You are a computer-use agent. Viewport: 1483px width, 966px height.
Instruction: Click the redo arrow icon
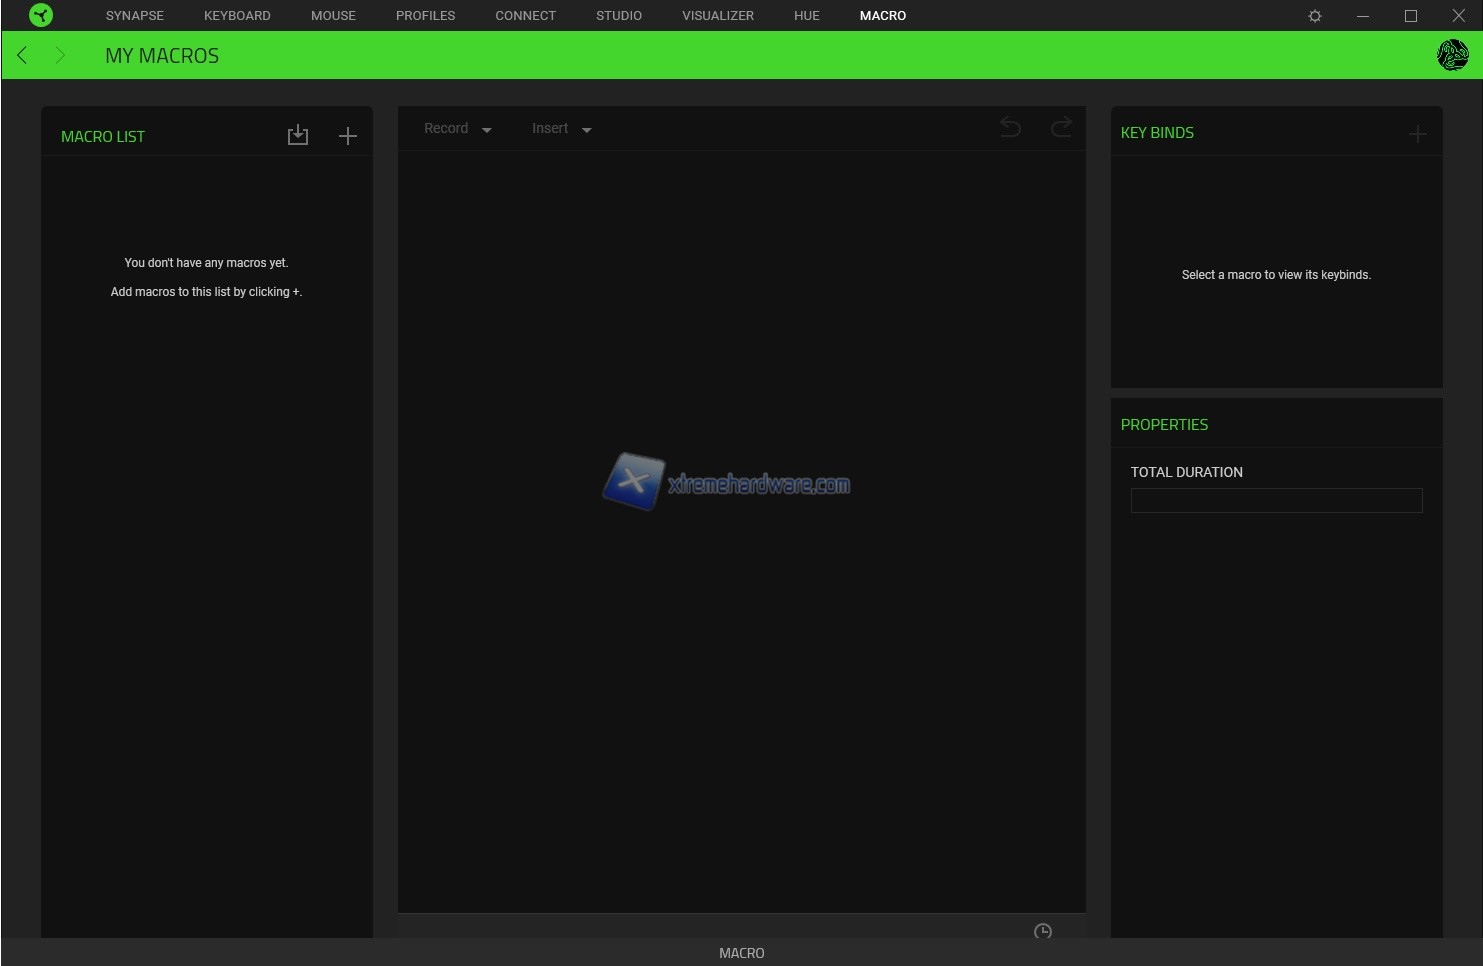coord(1061,127)
